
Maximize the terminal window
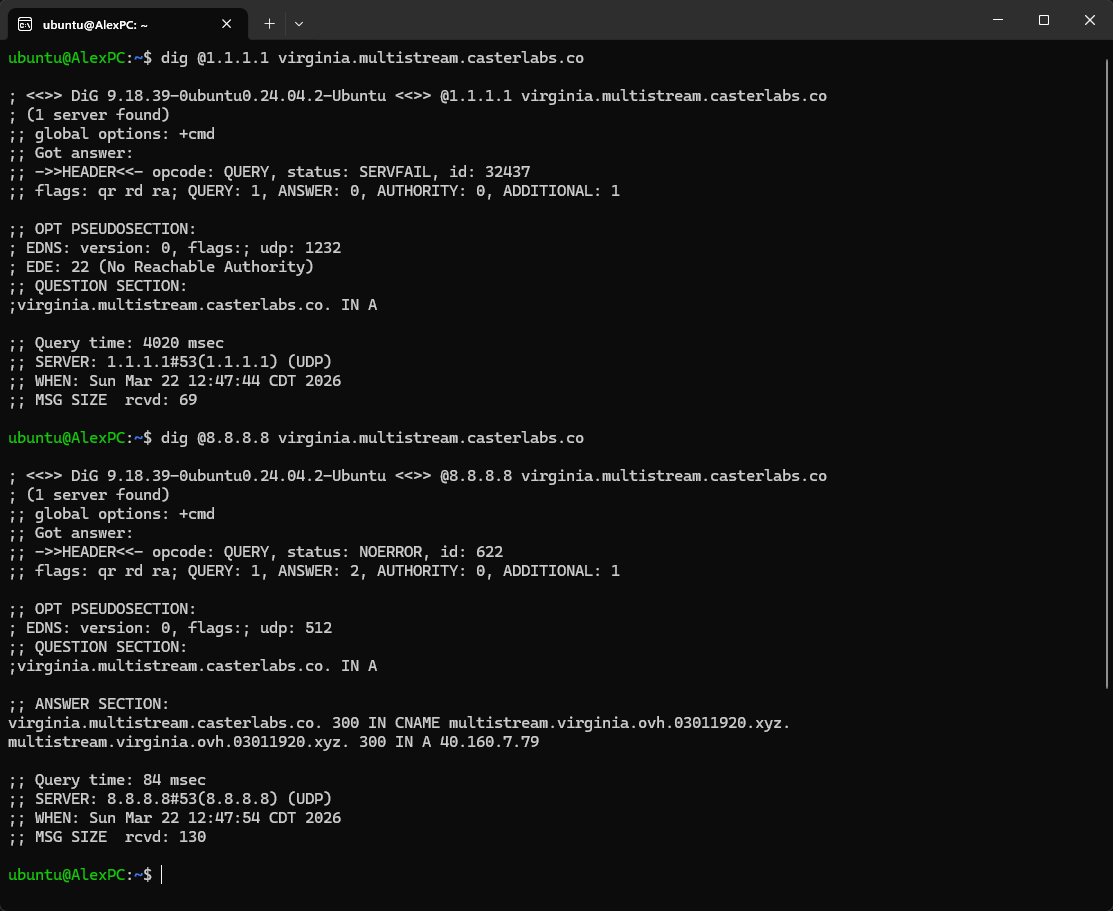click(x=1043, y=21)
